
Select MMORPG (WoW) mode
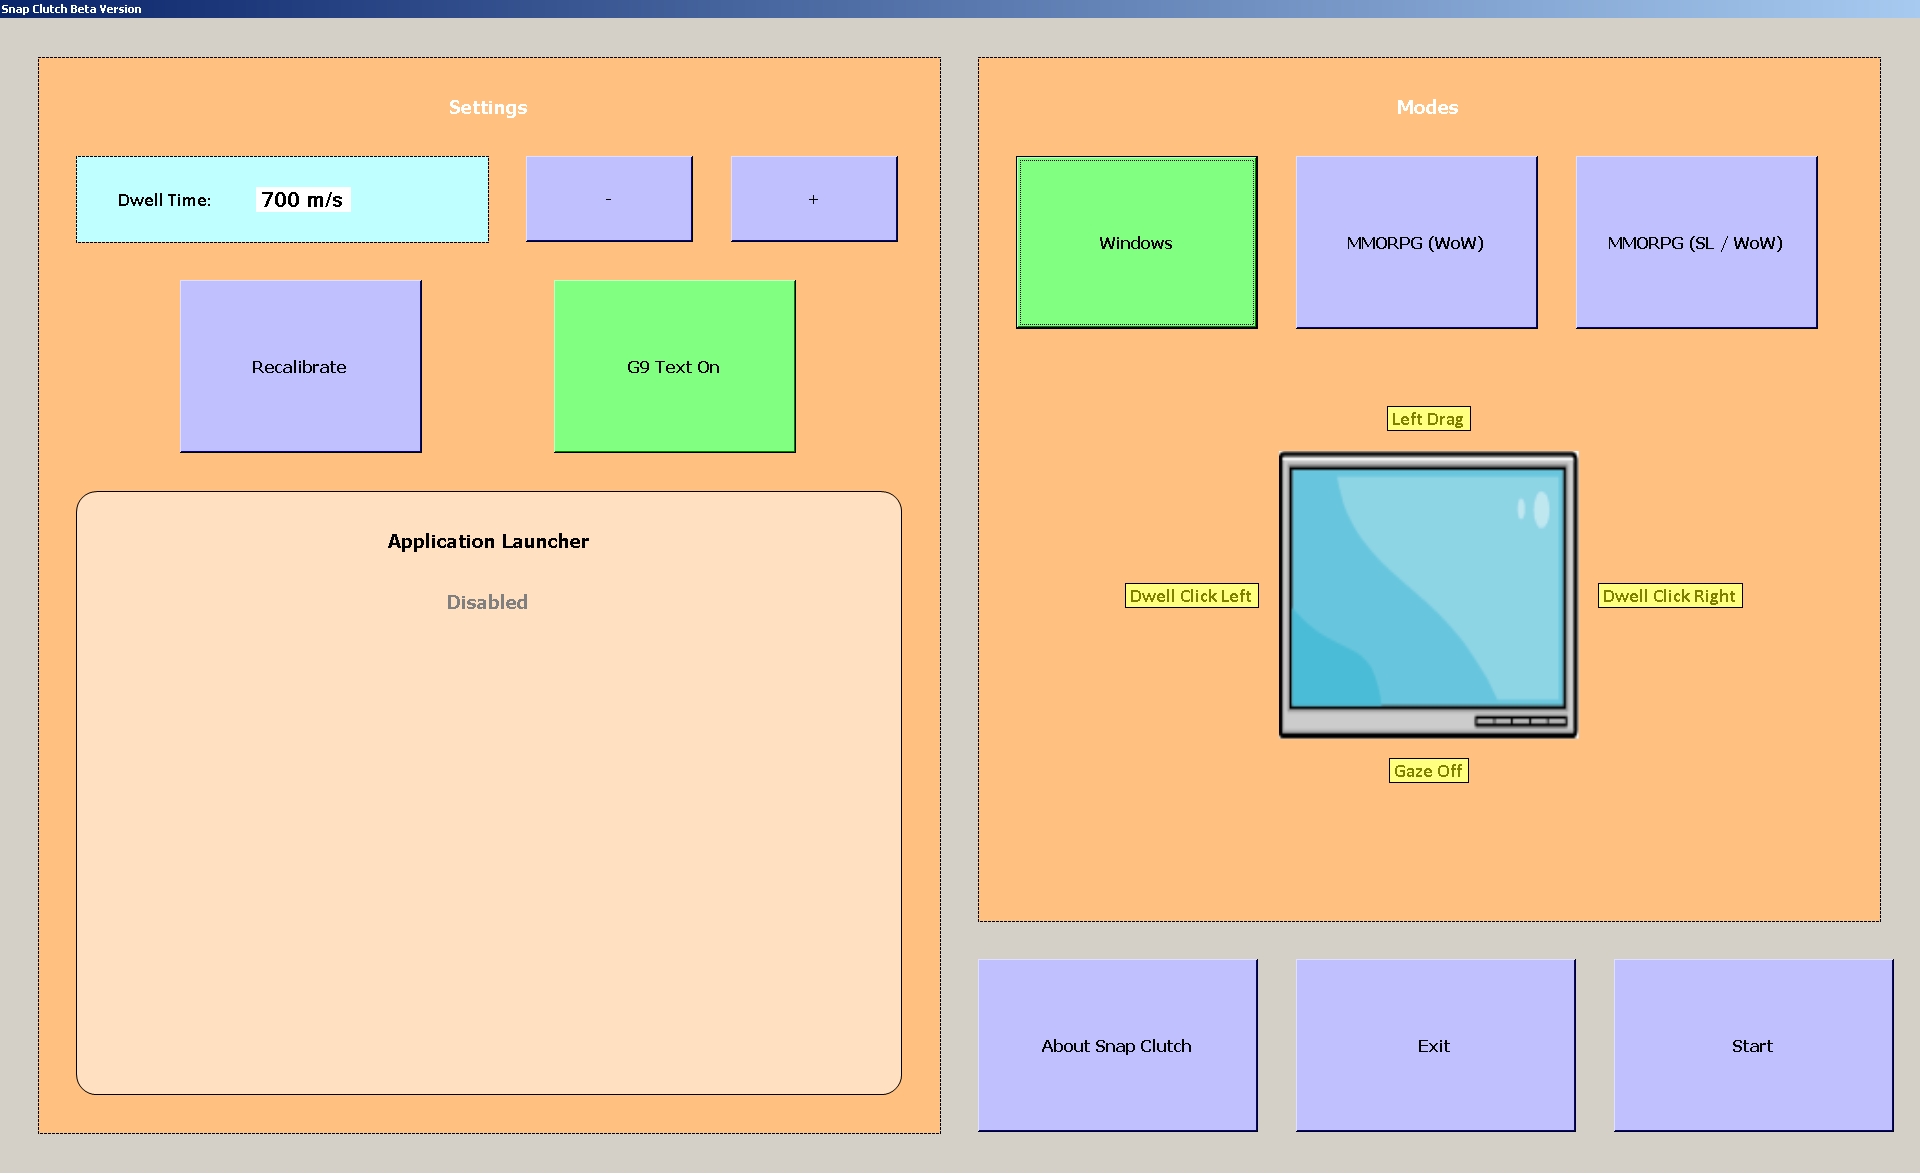pos(1416,243)
